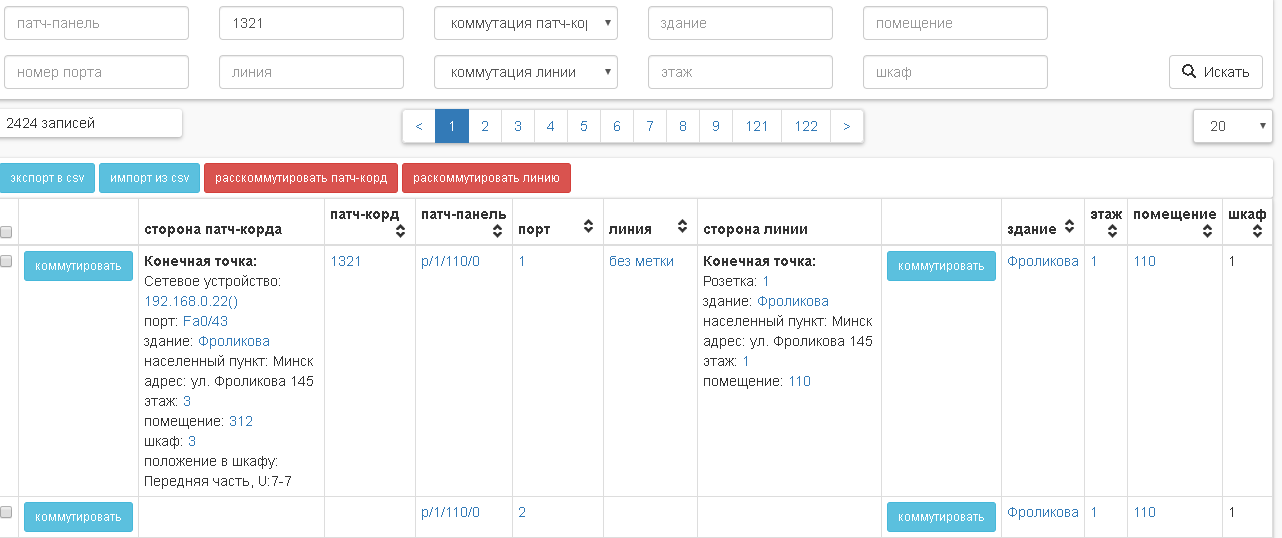Open the коммутация патч-корда dropdown
This screenshot has width=1282, height=538.
(x=526, y=23)
